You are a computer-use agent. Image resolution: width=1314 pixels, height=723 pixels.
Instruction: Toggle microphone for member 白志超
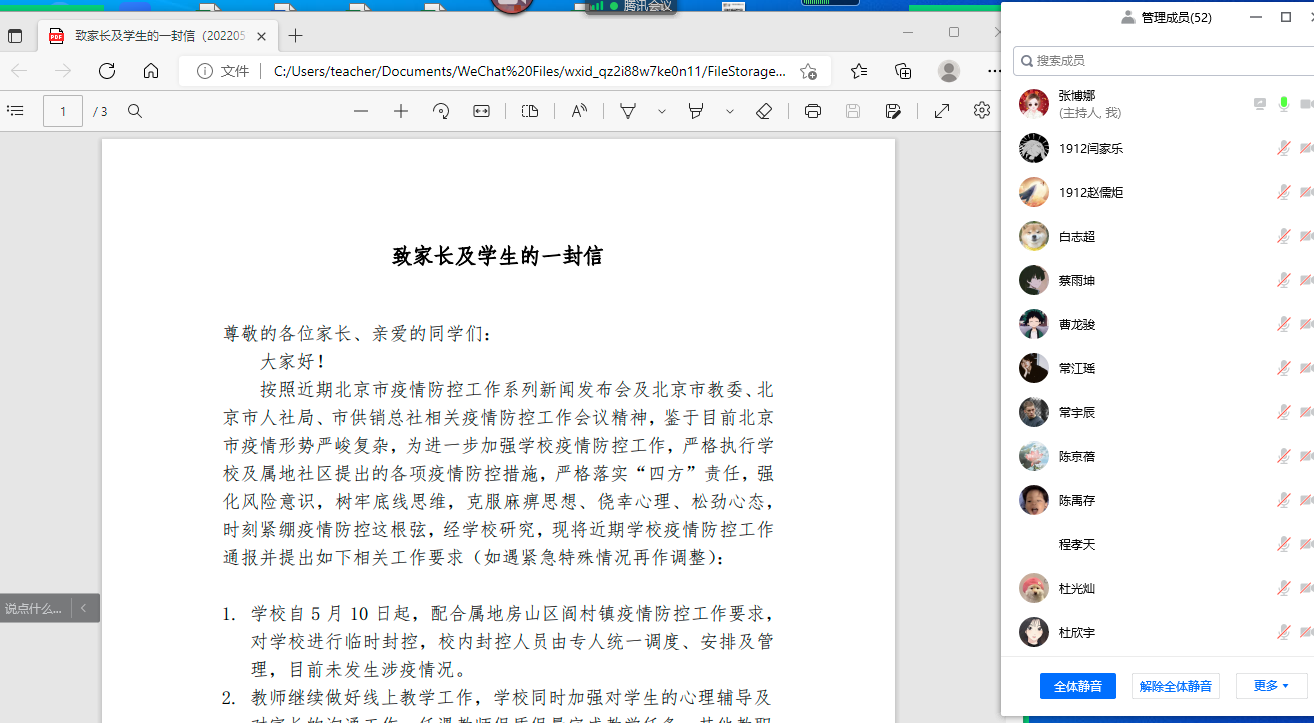[1284, 237]
